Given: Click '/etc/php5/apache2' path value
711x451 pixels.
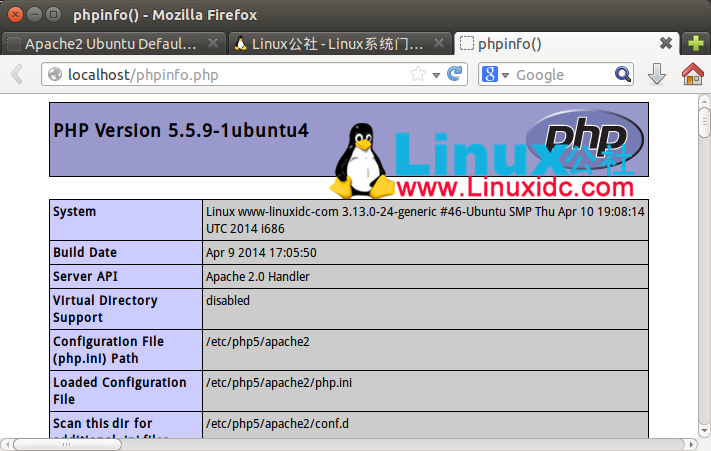Looking at the screenshot, I should [258, 342].
